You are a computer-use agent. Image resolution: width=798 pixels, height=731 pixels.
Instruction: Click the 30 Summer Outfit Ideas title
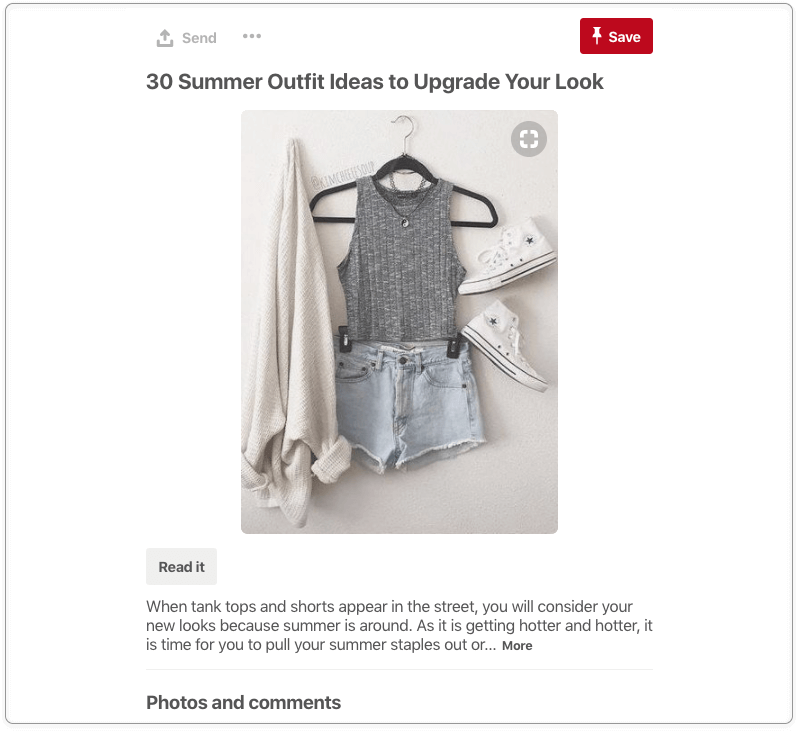coord(375,81)
